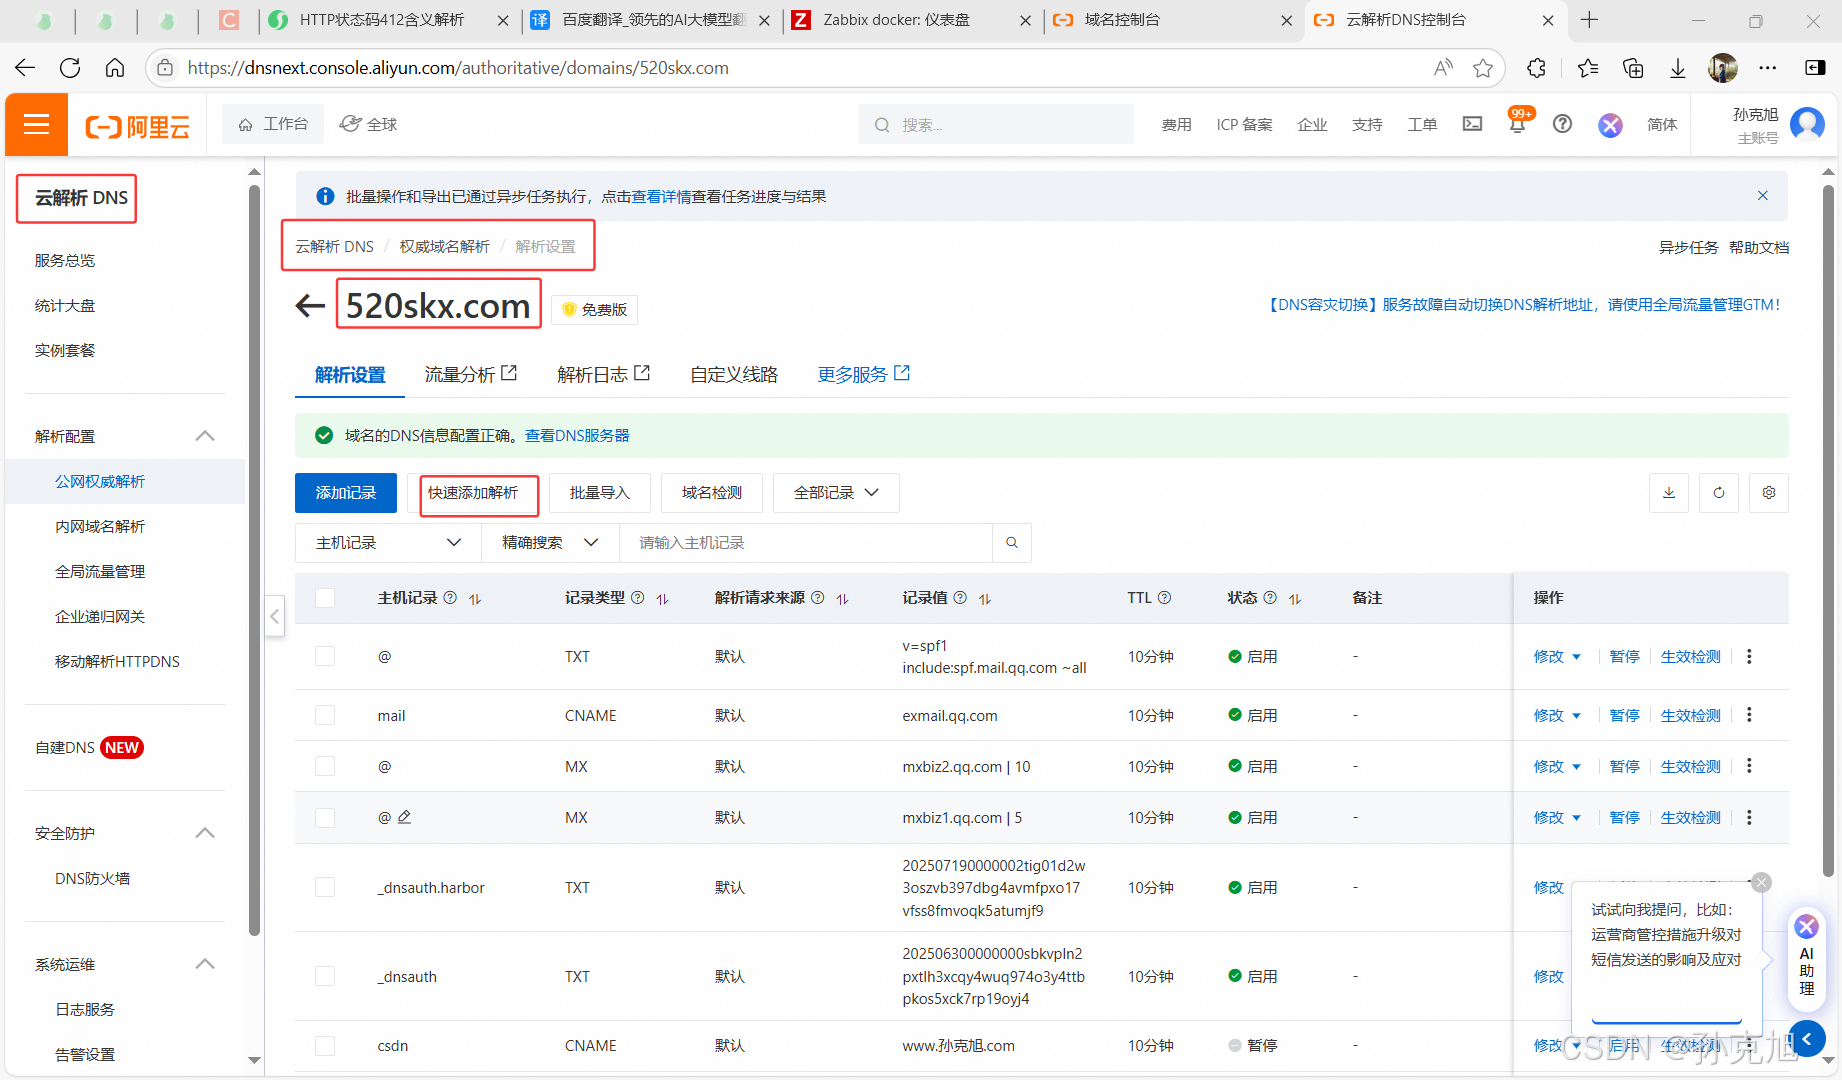Switch to 流量分析 tab
Screen dimensions: 1842x1080
coord(470,374)
